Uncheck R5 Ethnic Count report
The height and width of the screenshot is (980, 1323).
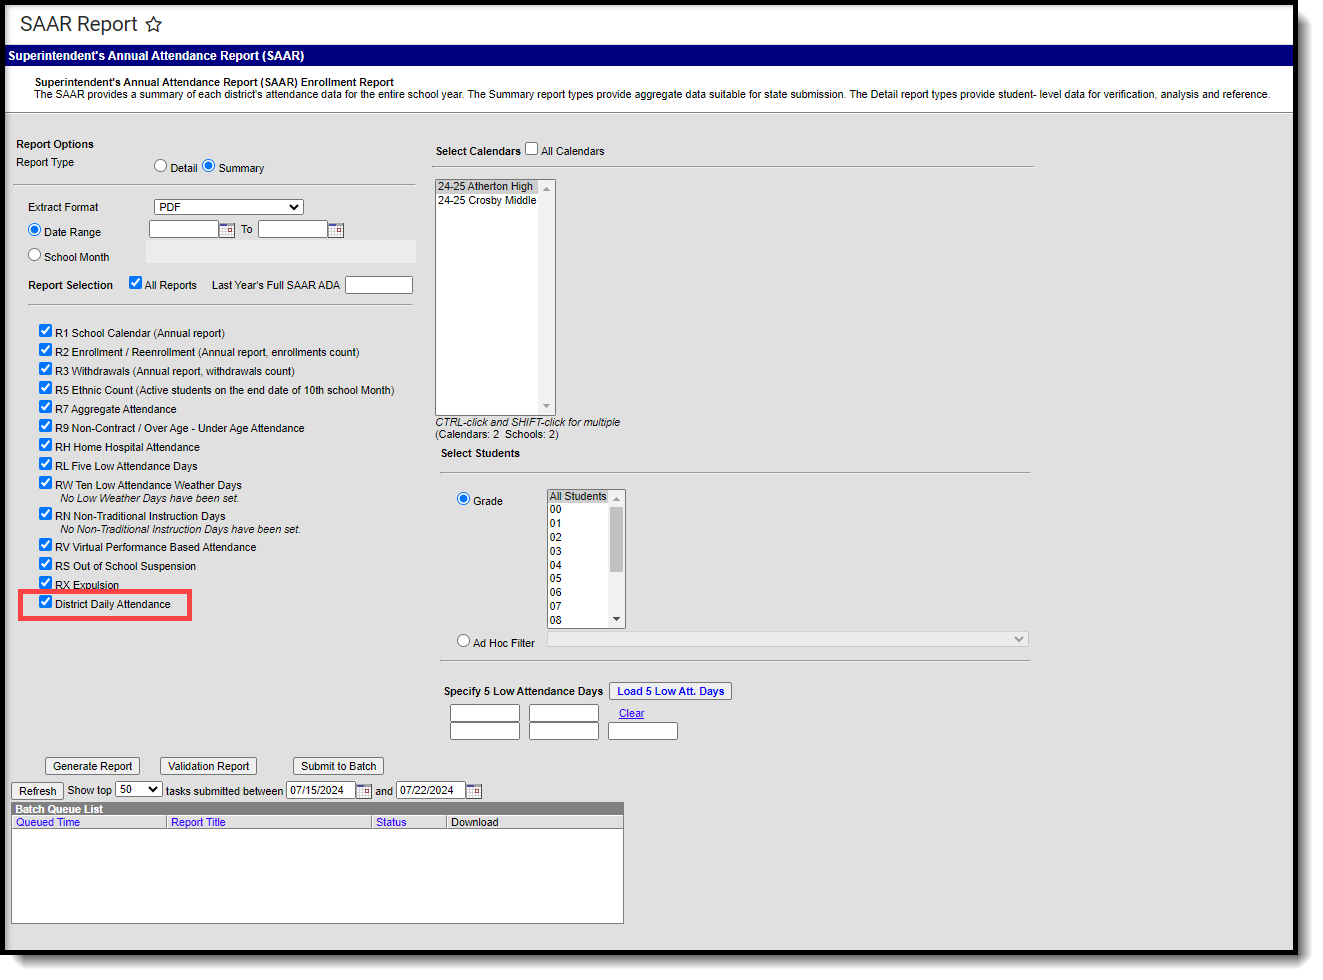pos(46,388)
